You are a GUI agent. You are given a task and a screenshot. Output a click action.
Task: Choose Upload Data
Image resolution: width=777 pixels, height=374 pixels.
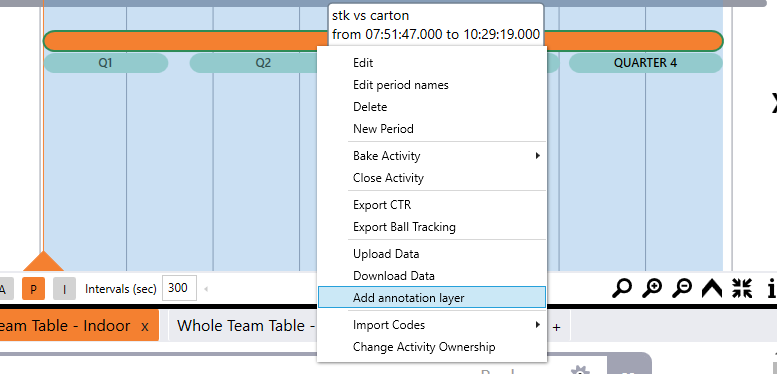(431, 254)
